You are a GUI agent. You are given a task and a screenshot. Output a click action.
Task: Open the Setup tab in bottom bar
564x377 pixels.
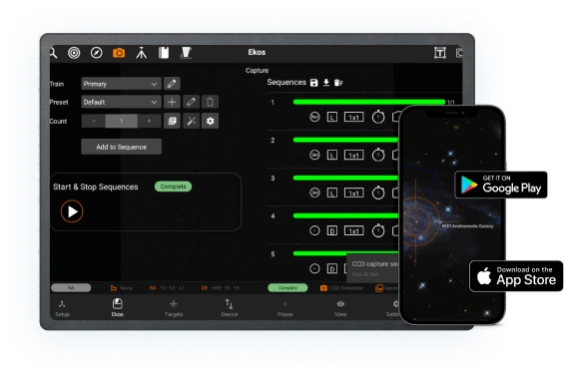[62, 308]
